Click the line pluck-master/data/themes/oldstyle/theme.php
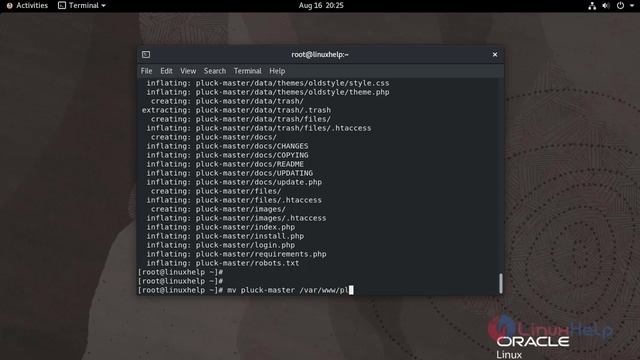The image size is (640, 360). pyautogui.click(x=268, y=92)
